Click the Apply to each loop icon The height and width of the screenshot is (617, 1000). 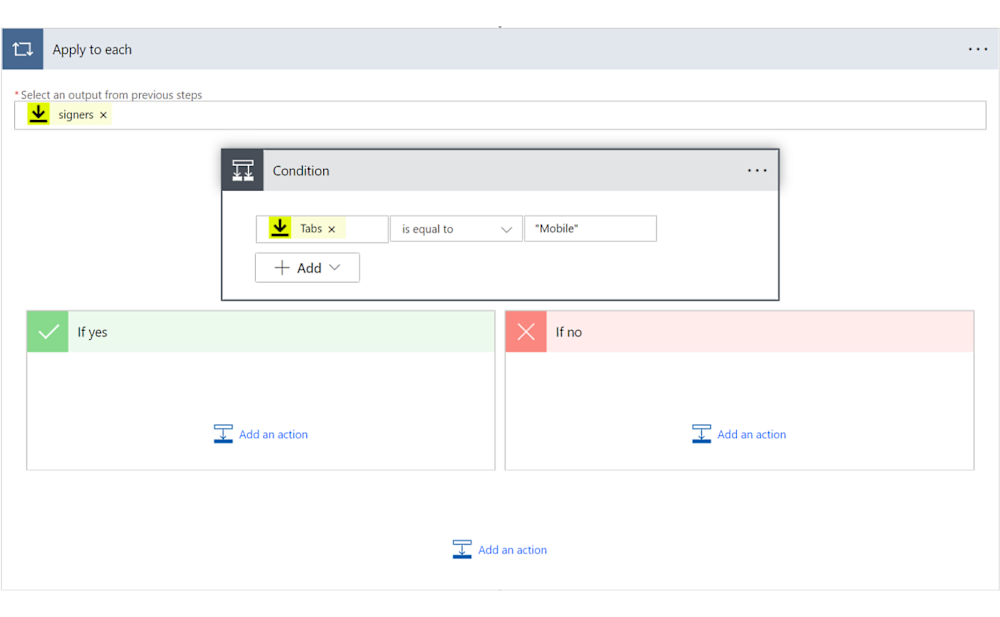(x=23, y=49)
